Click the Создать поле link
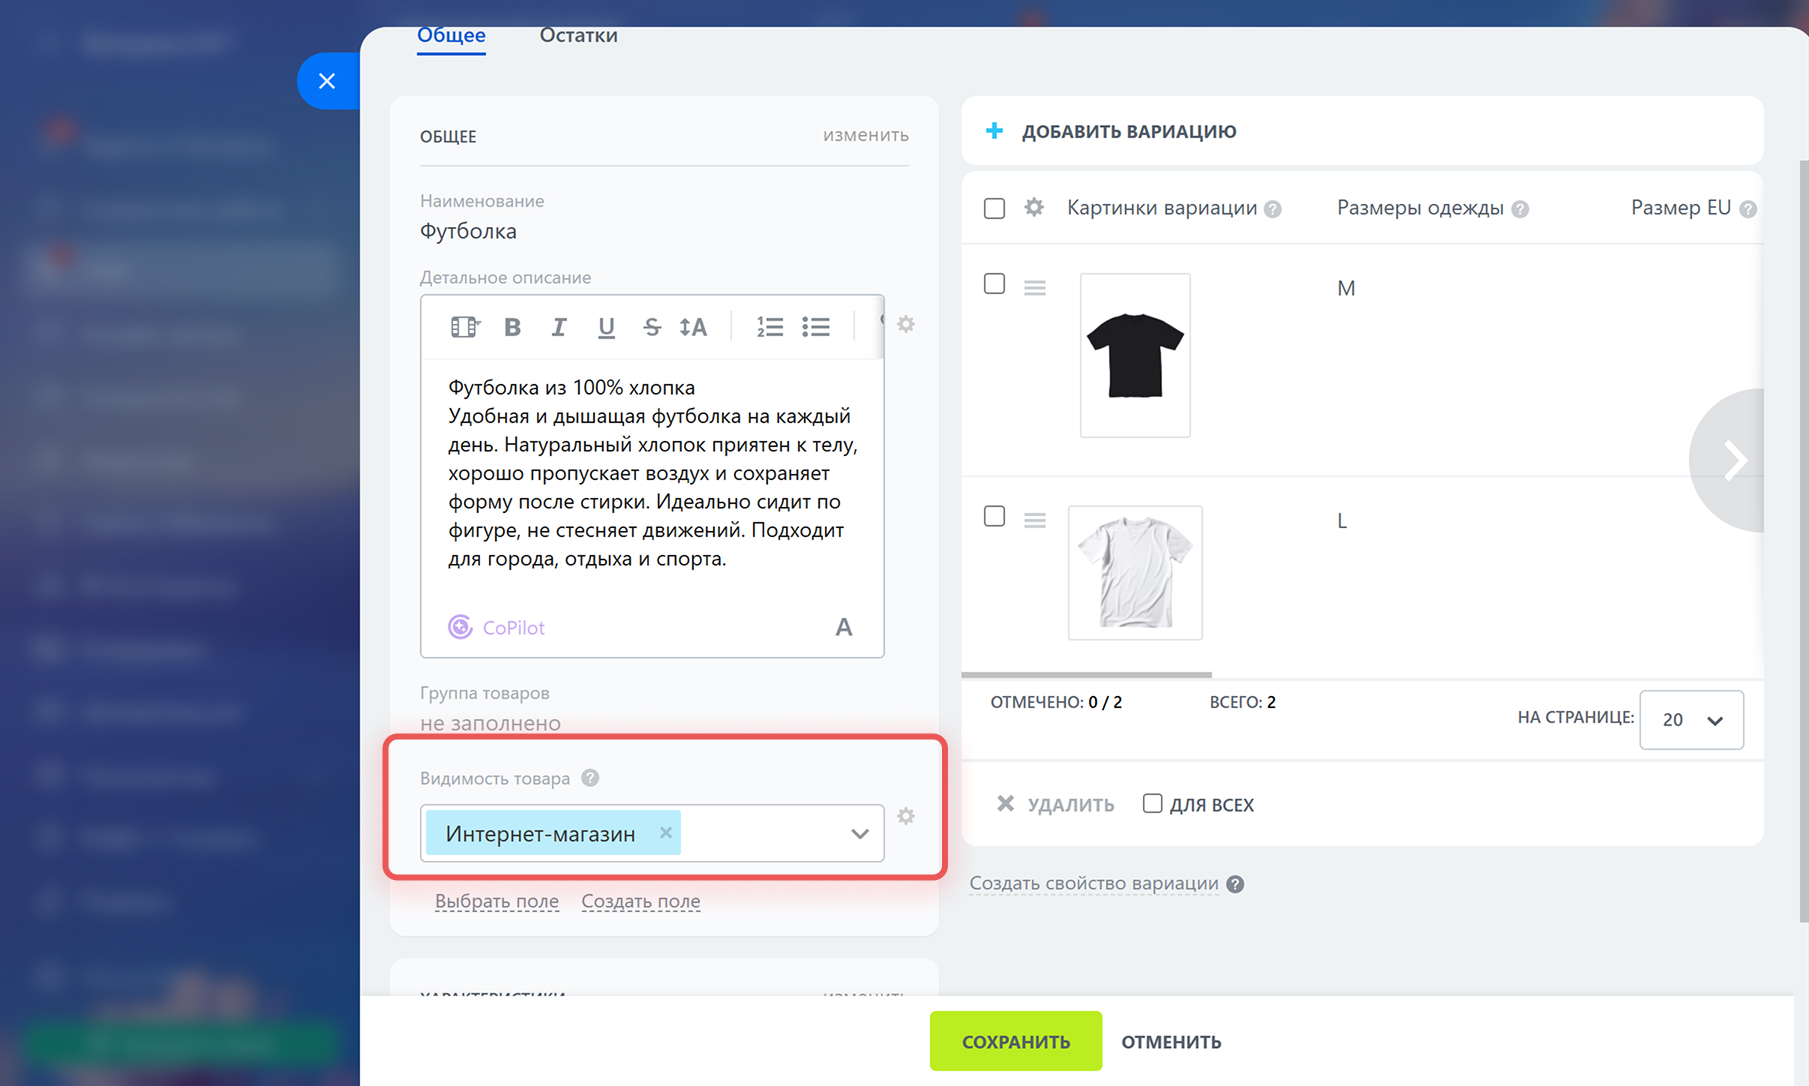The height and width of the screenshot is (1086, 1809). pyautogui.click(x=641, y=901)
